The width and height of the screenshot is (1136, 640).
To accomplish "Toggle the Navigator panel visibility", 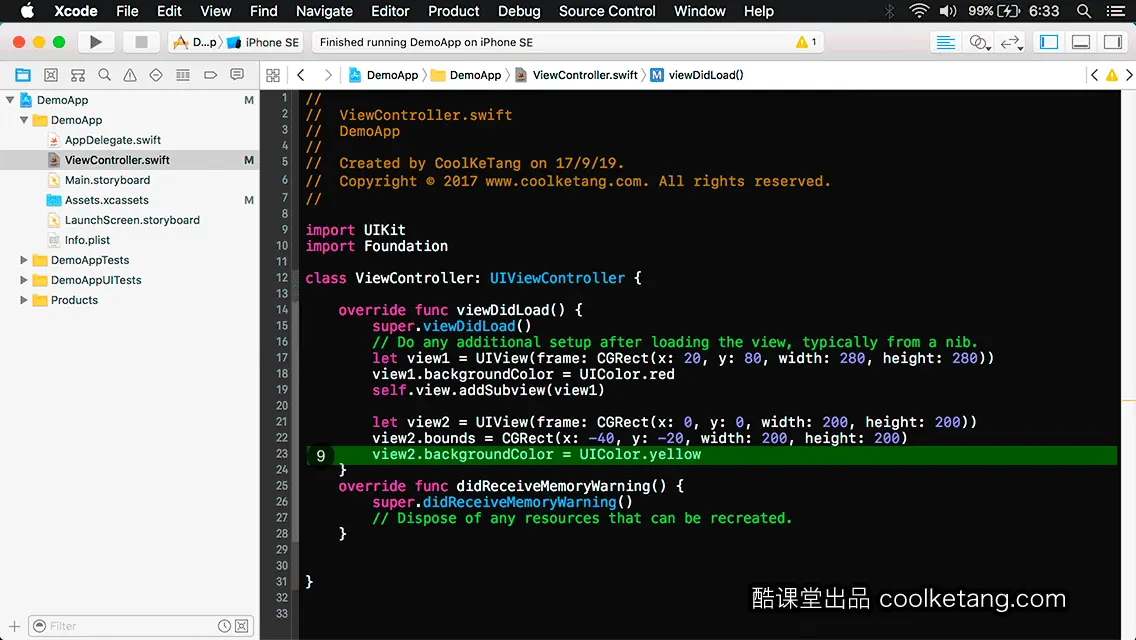I will (x=1049, y=42).
